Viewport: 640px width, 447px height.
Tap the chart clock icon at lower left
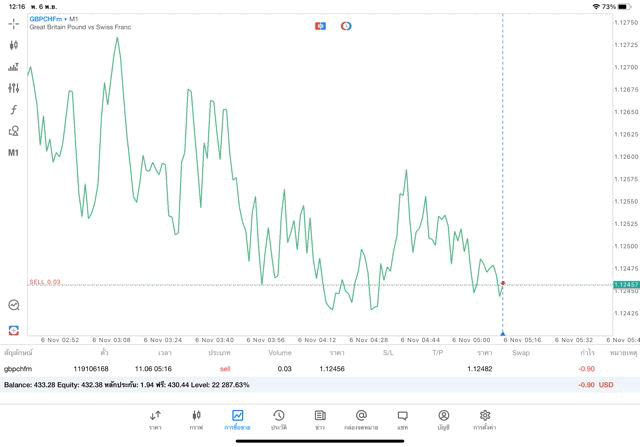(14, 305)
